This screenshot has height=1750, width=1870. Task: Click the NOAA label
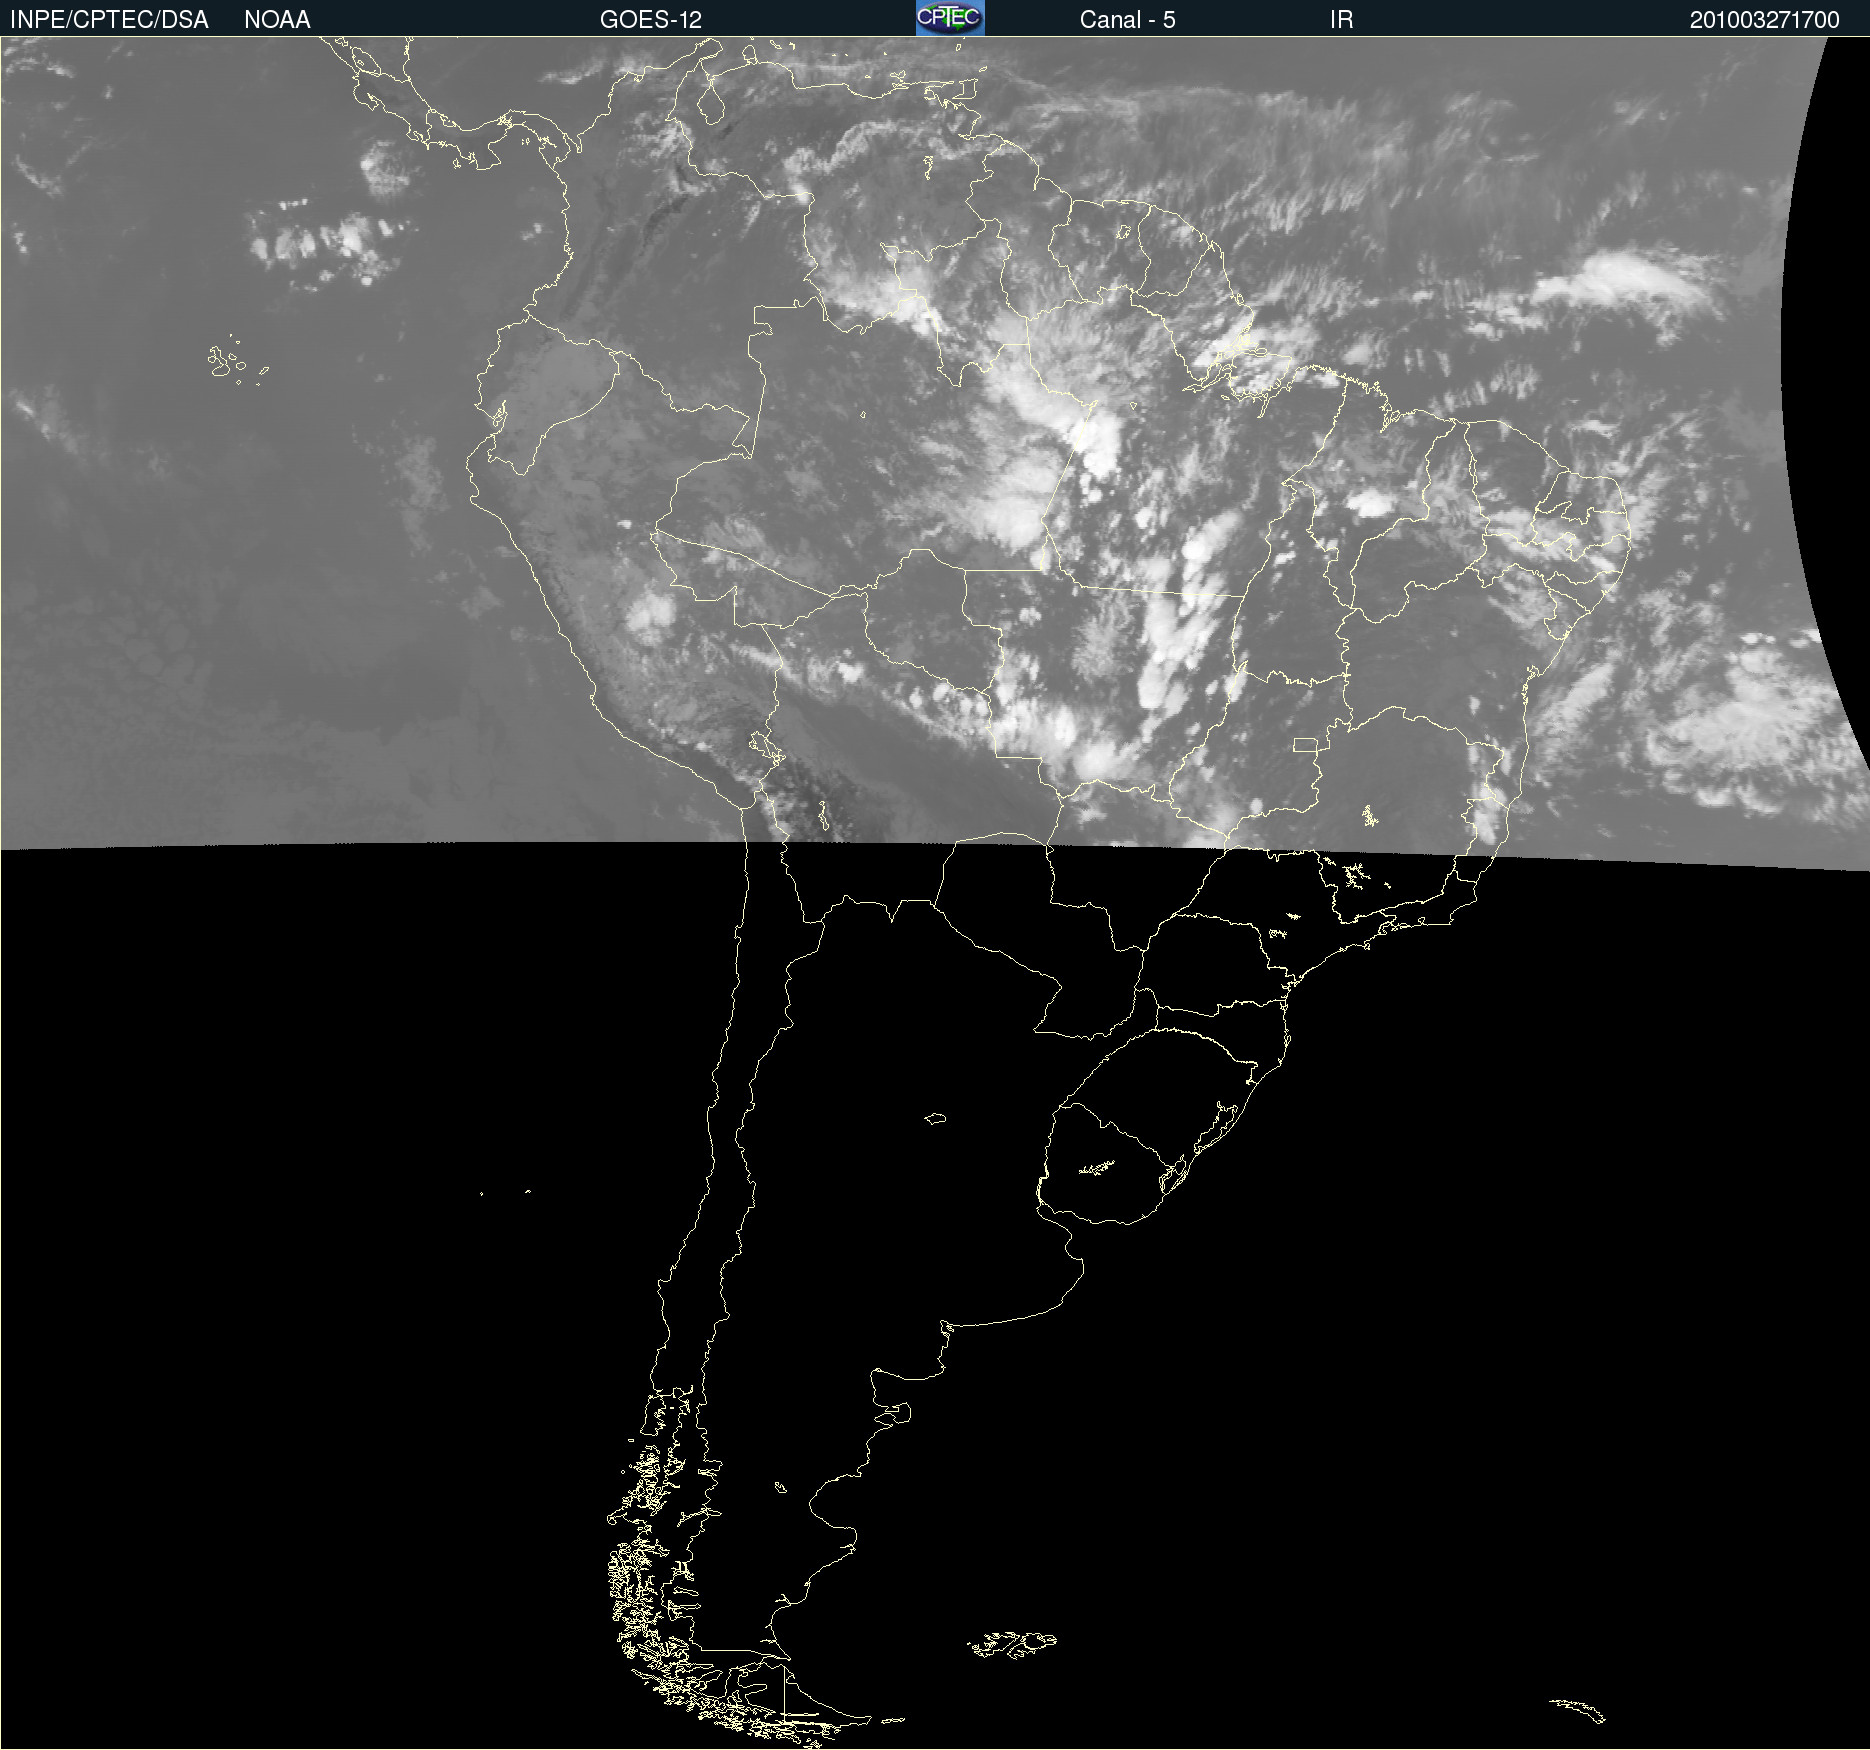pyautogui.click(x=277, y=20)
